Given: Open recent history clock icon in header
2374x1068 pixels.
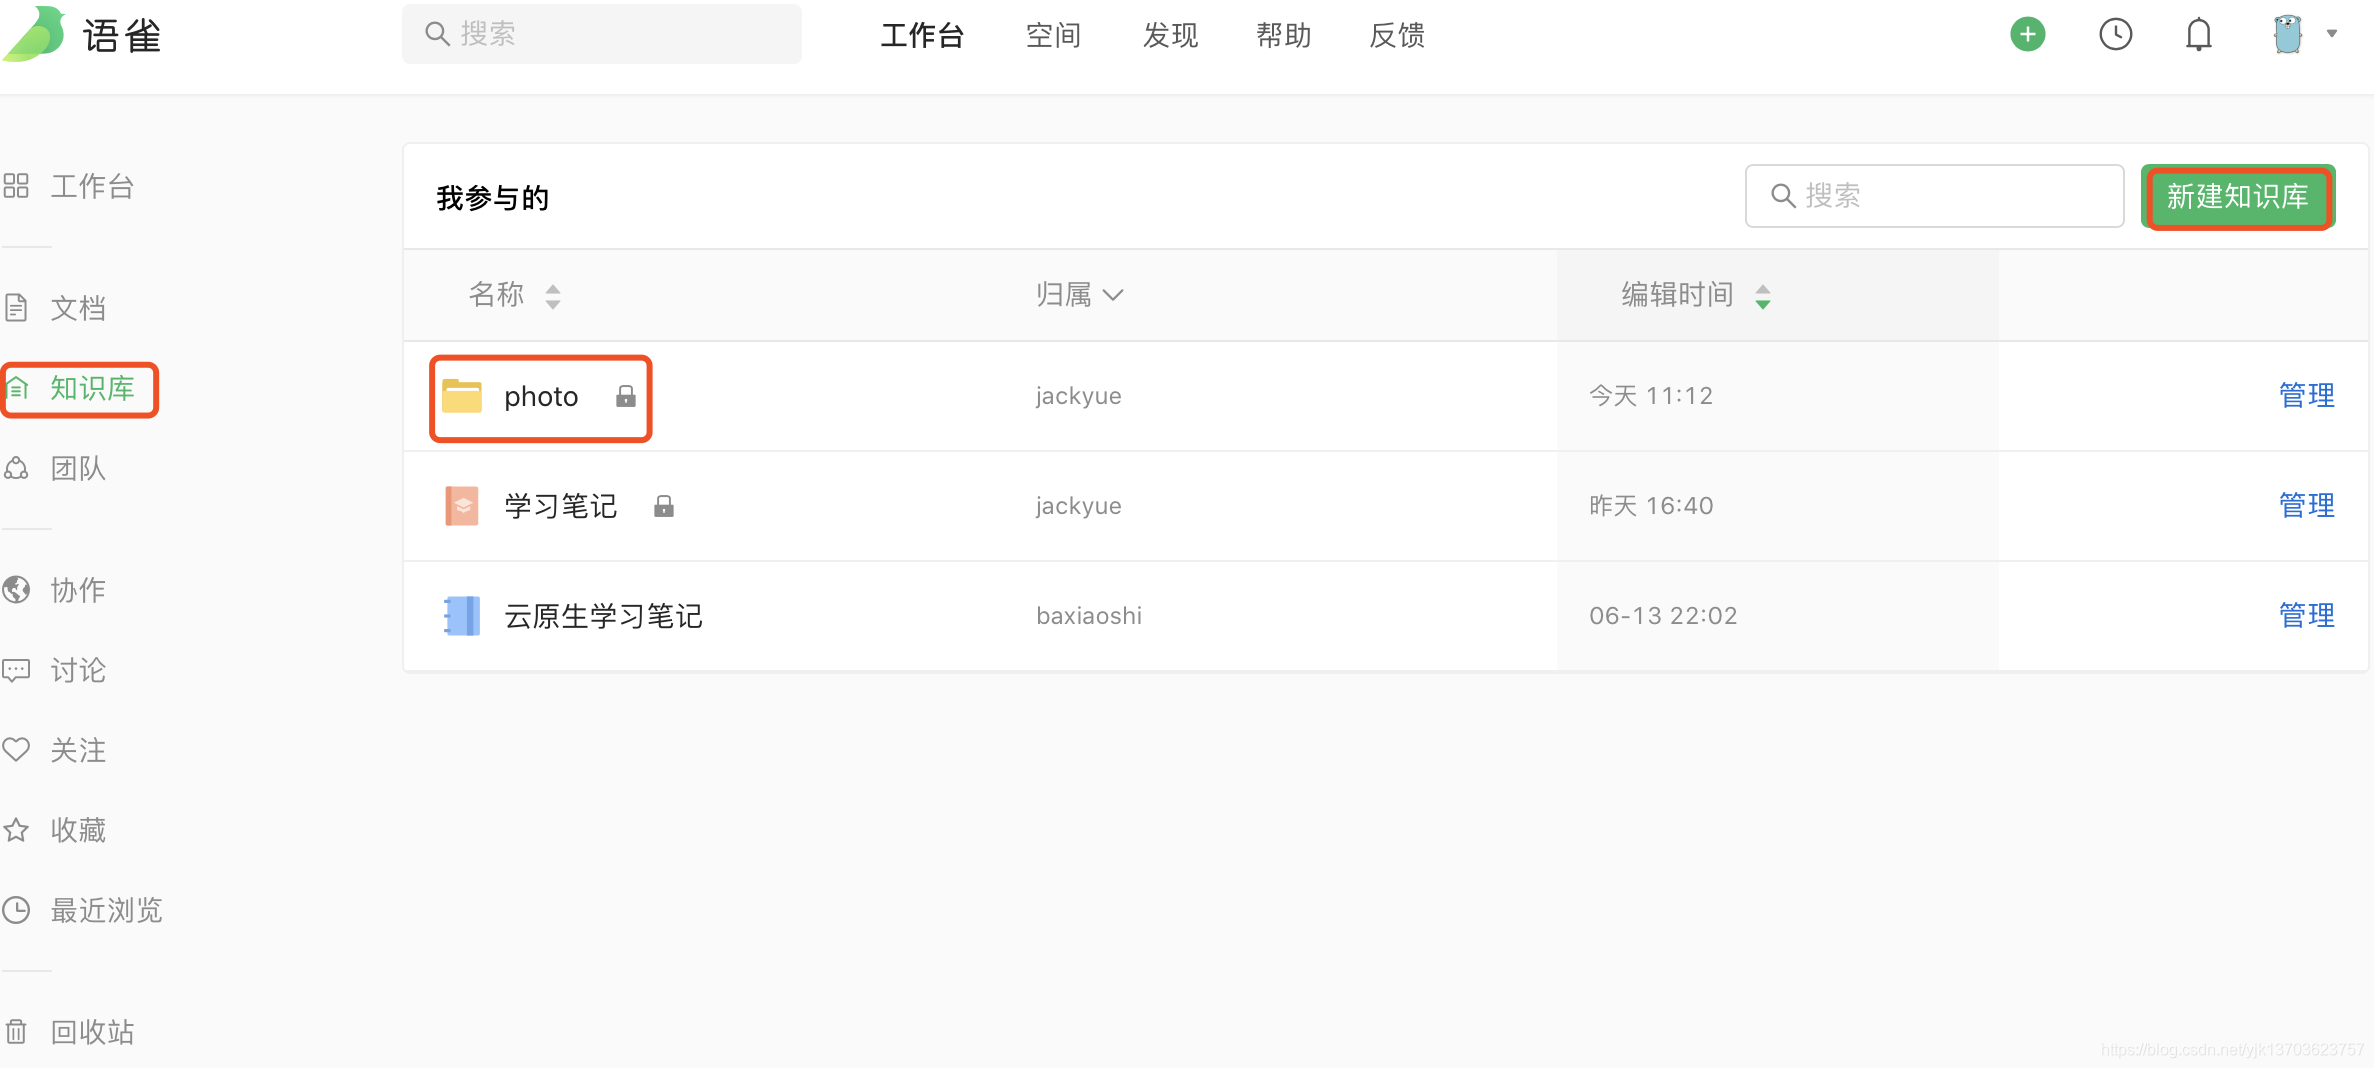Looking at the screenshot, I should 2115,35.
